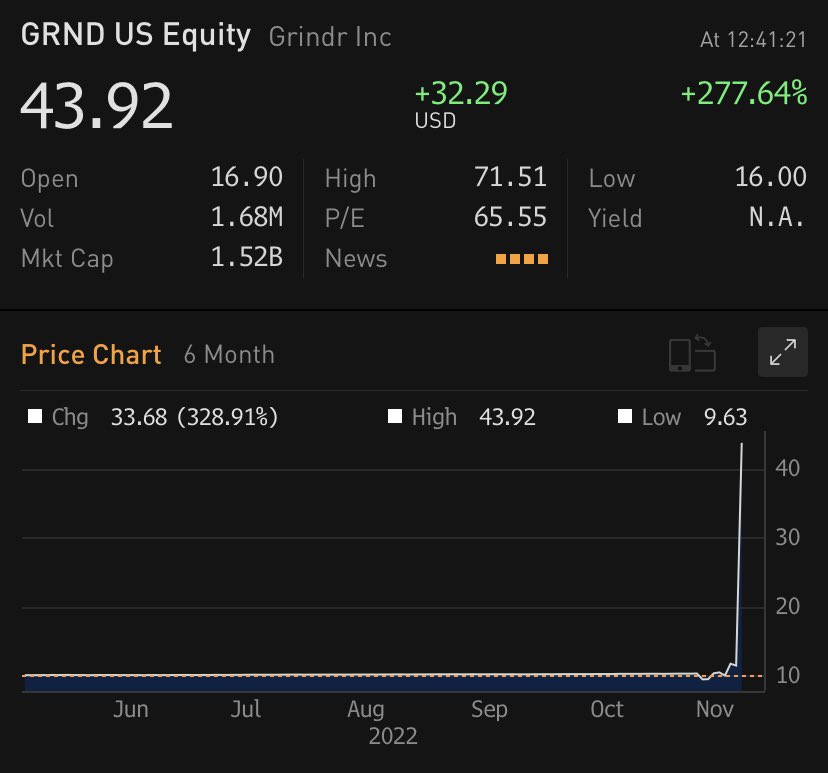This screenshot has width=828, height=773.
Task: Open the News row
Action: click(x=436, y=259)
